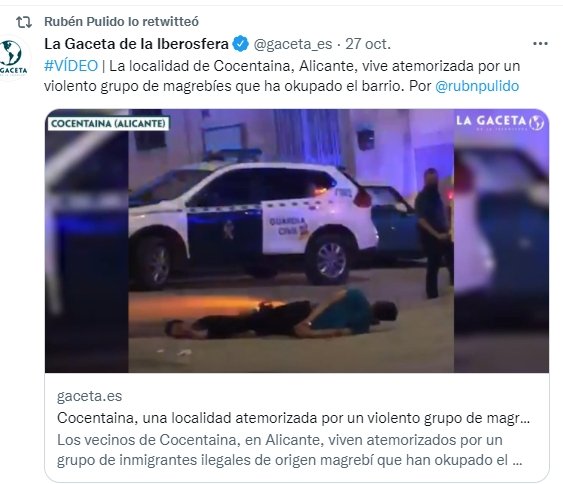Click the Guardia Civil car in preview
The image size is (563, 484).
point(253,223)
